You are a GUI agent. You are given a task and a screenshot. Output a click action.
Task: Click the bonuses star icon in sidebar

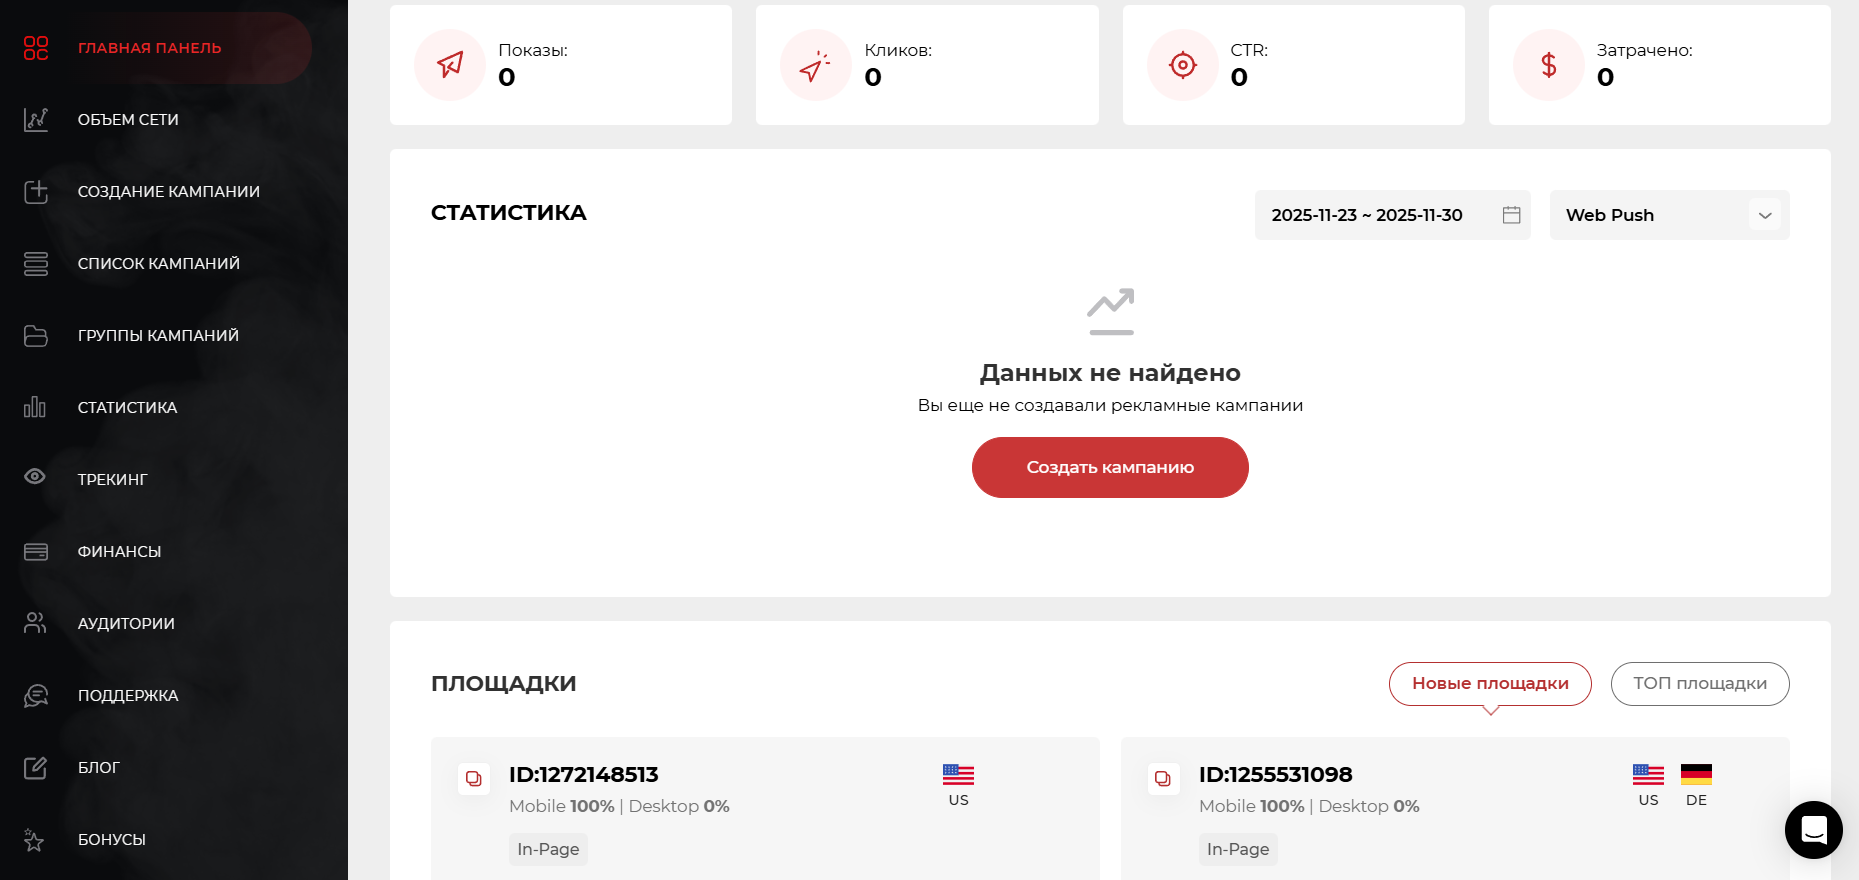click(35, 840)
